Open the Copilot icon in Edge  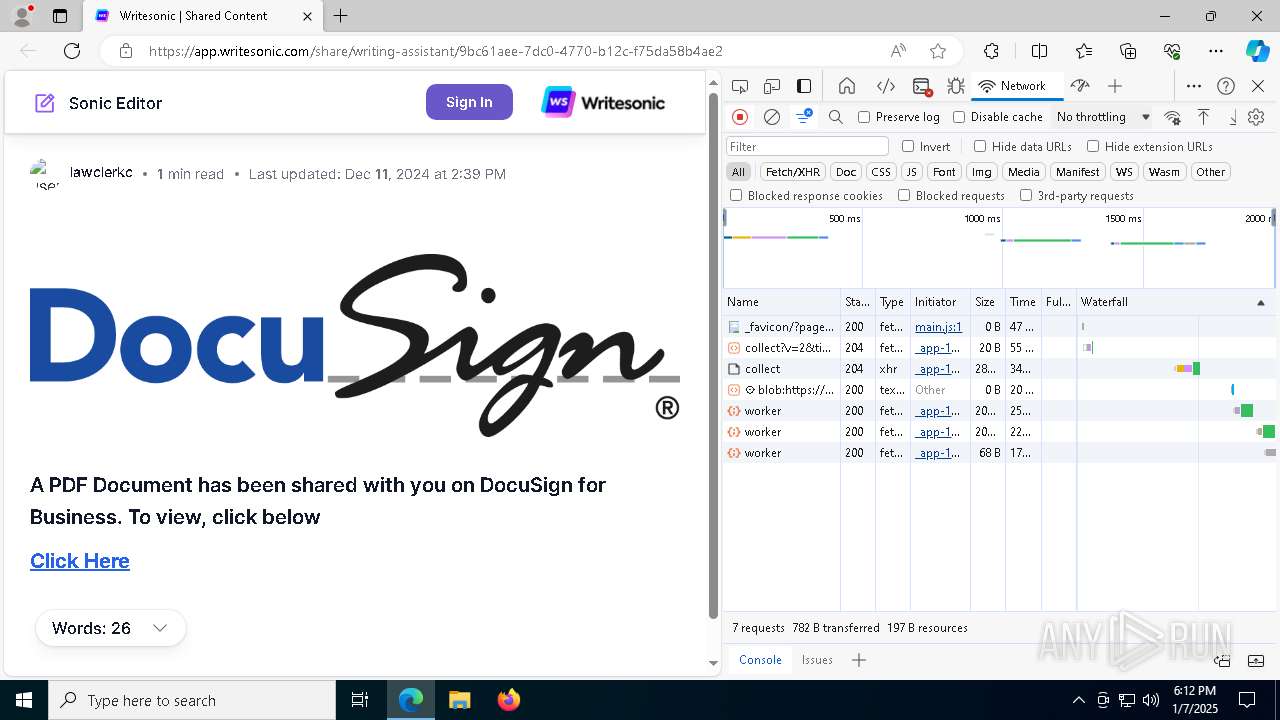tap(1257, 51)
